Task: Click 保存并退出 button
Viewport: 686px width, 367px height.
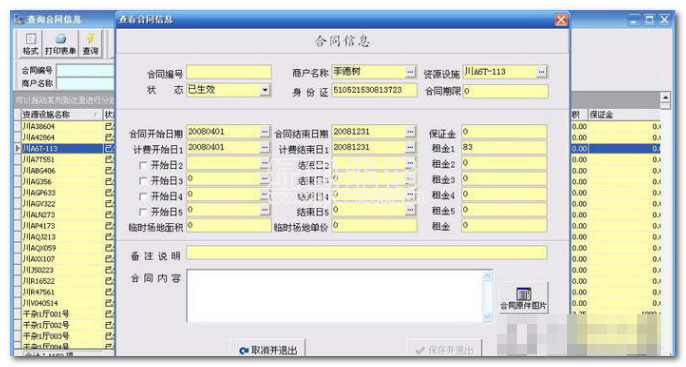Action: pyautogui.click(x=444, y=350)
